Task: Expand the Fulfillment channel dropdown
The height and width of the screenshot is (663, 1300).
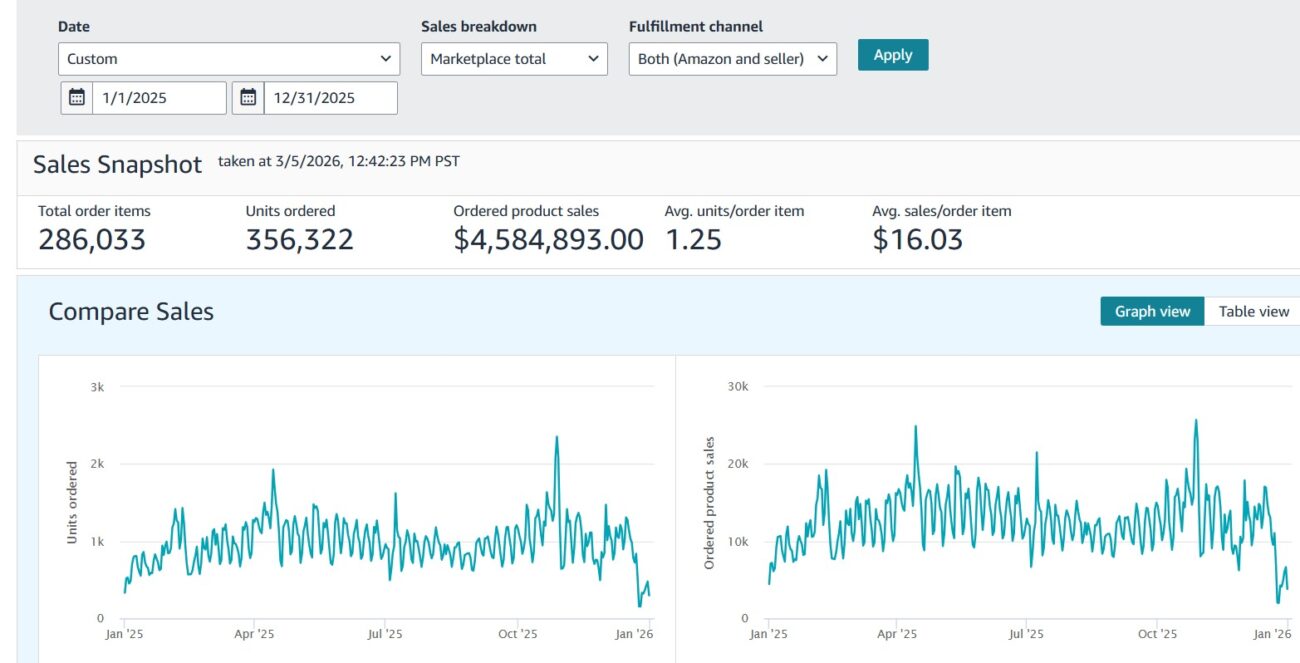Action: (x=733, y=59)
